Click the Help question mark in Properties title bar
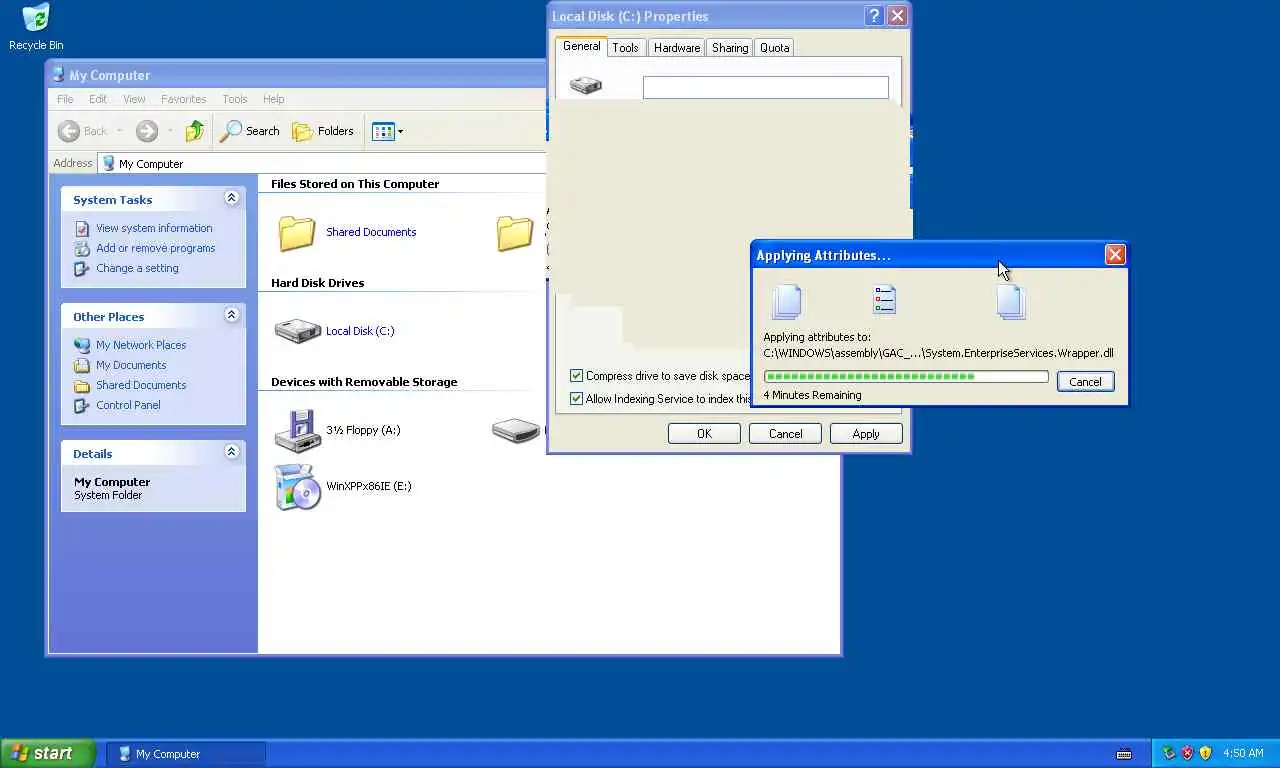This screenshot has width=1280, height=768. pos(873,16)
